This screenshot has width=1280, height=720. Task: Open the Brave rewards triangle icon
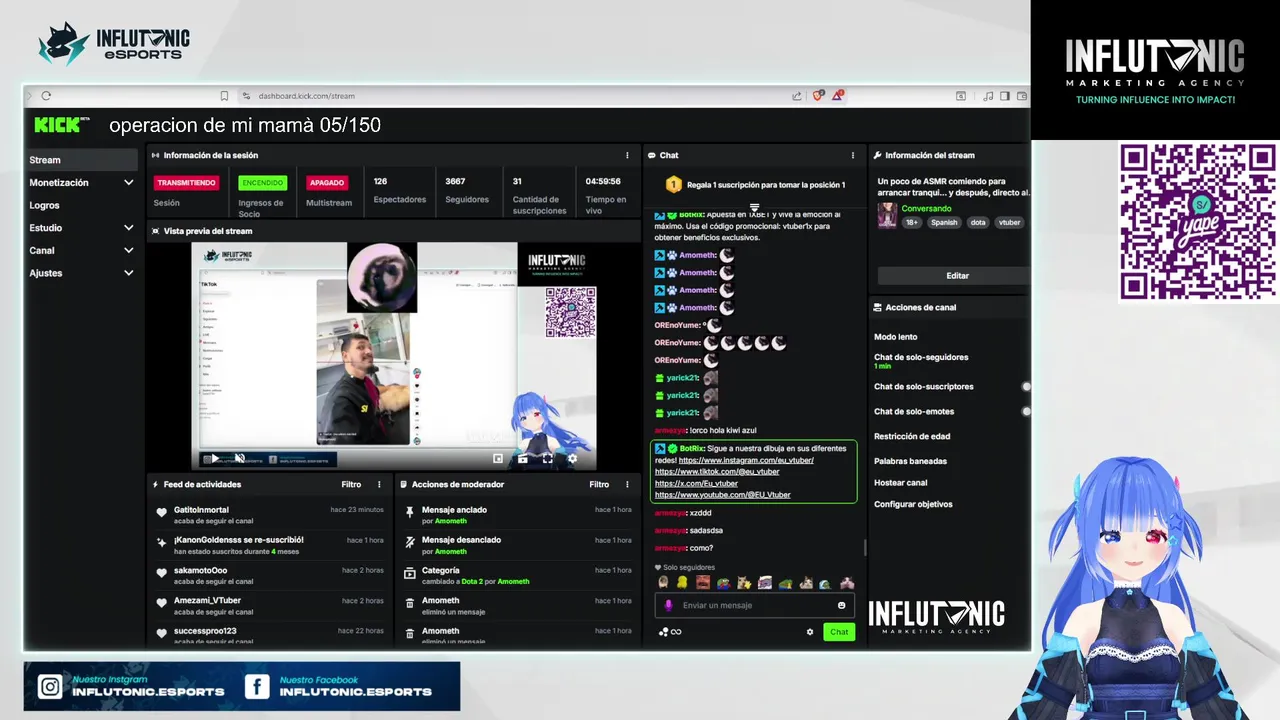[x=838, y=96]
